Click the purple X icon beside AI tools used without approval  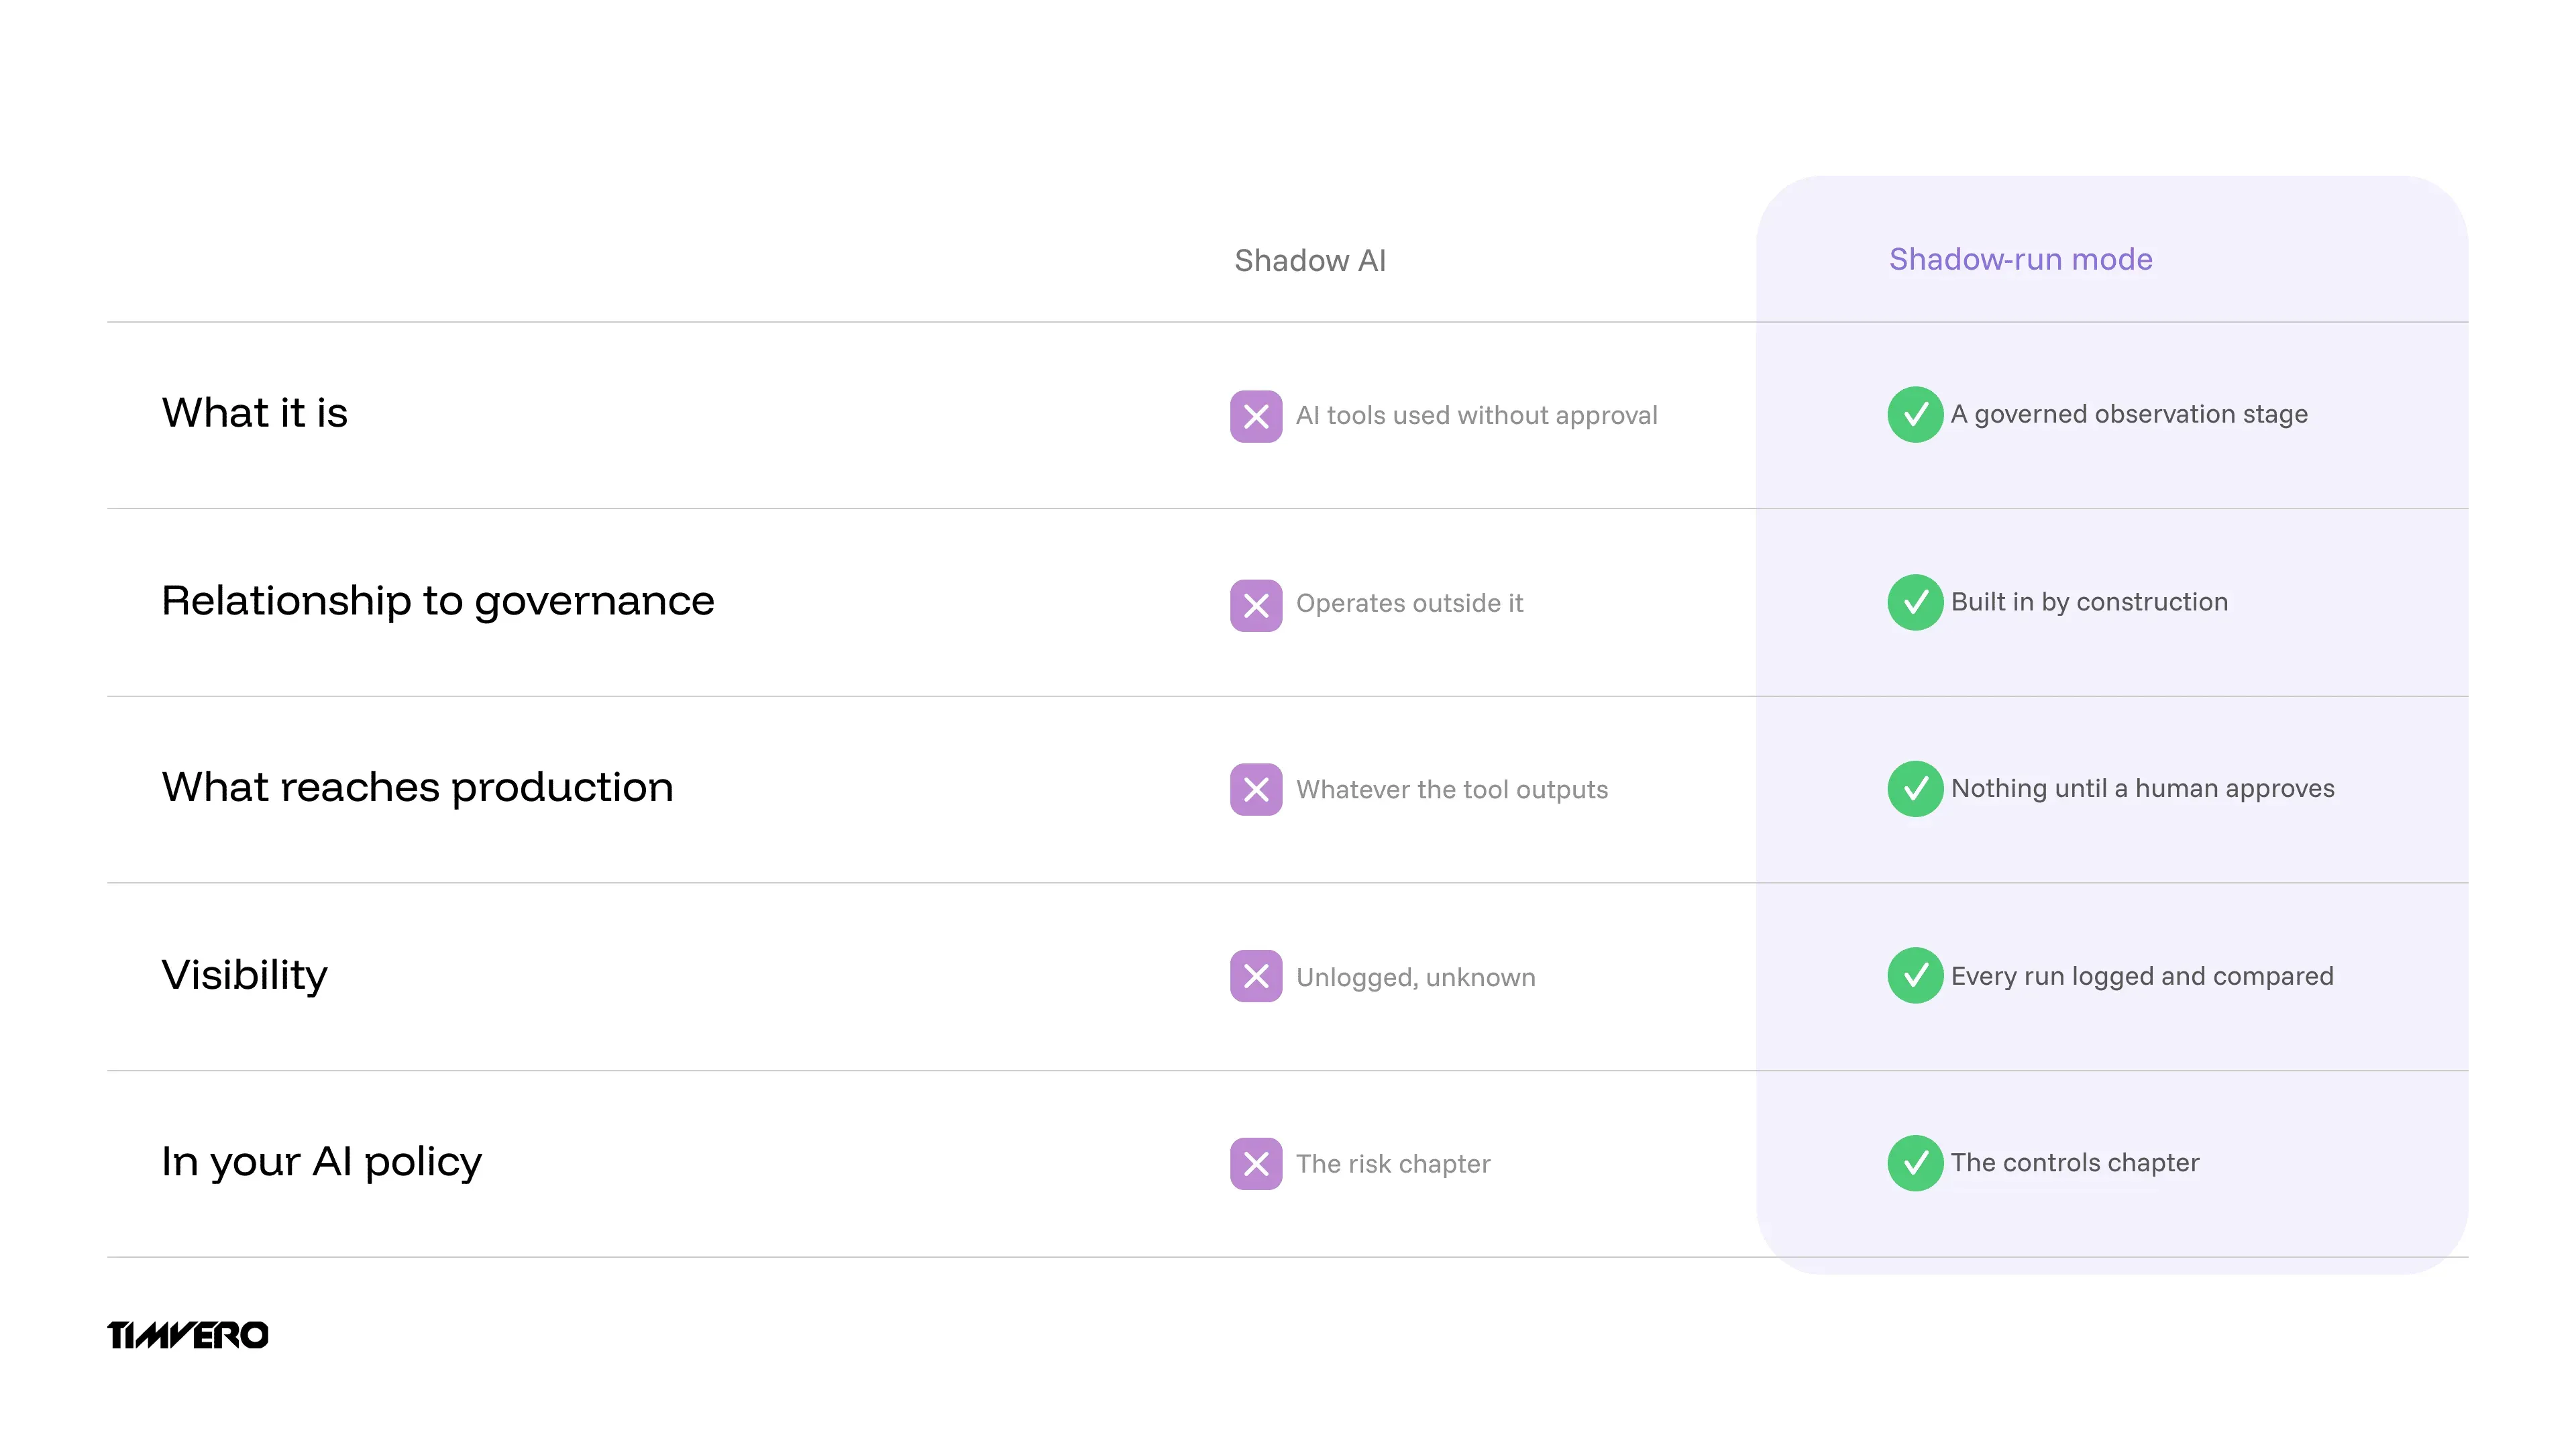(1256, 416)
